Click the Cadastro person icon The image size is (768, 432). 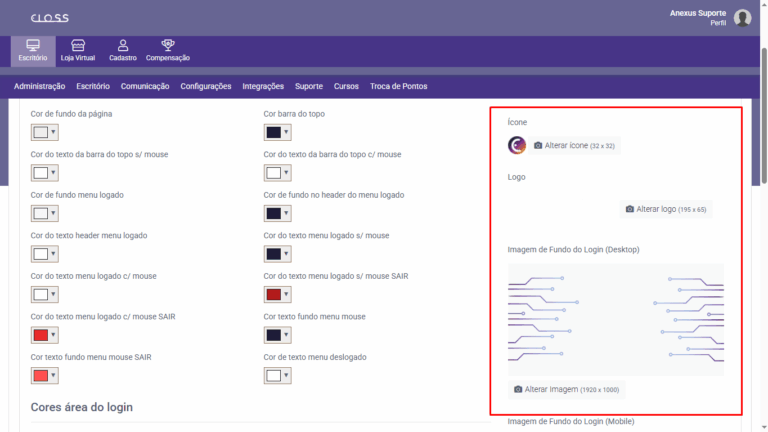point(123,46)
